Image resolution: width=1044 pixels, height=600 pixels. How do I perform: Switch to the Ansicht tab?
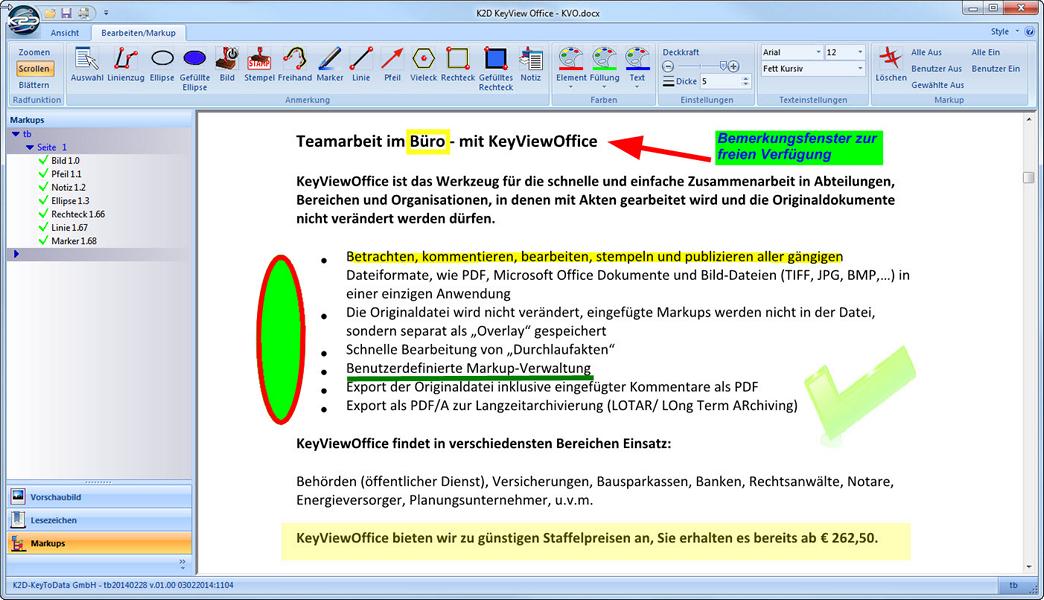[65, 33]
